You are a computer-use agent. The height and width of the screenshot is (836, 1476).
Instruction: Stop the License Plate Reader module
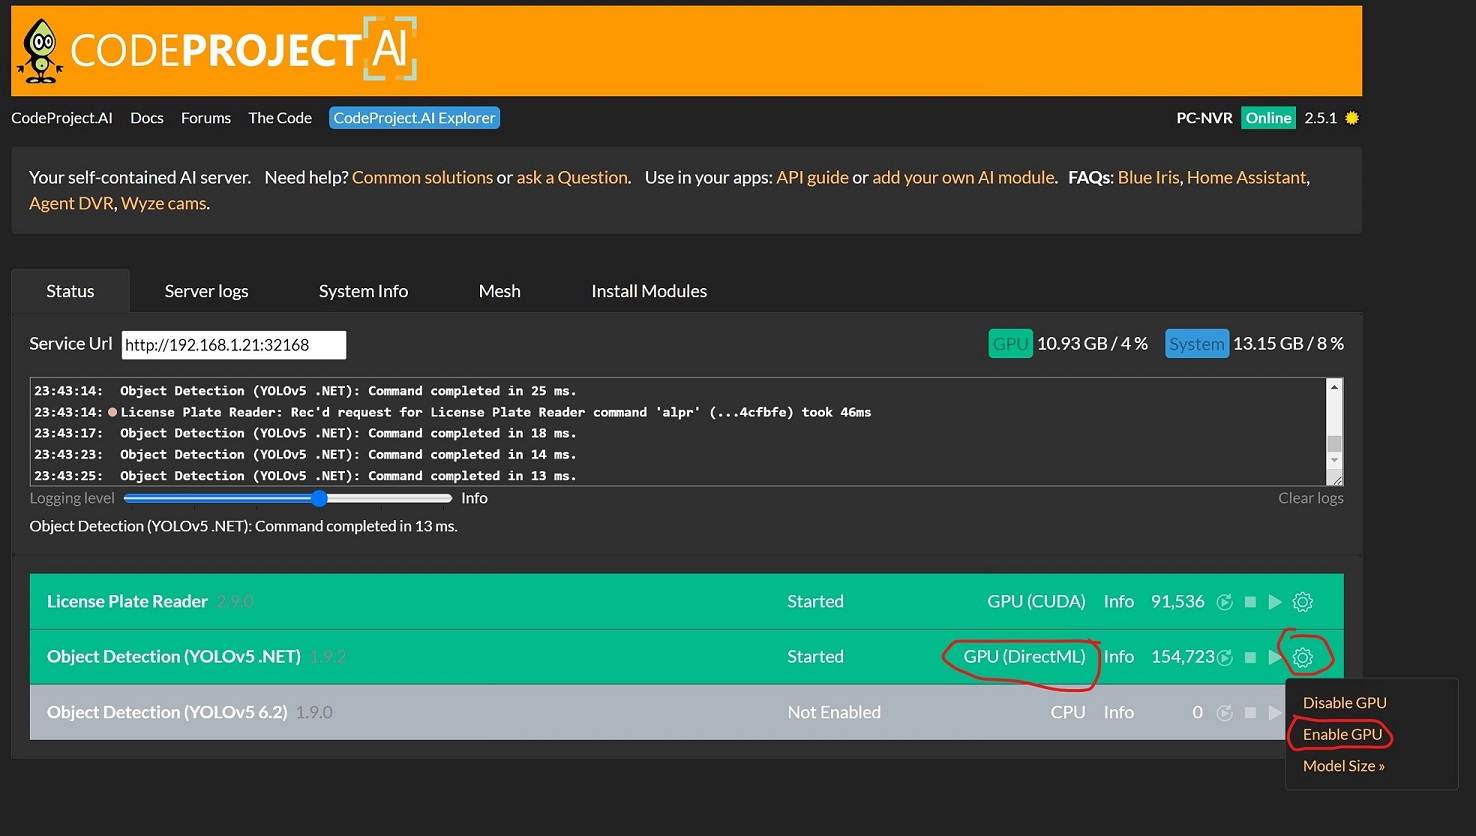tap(1250, 602)
